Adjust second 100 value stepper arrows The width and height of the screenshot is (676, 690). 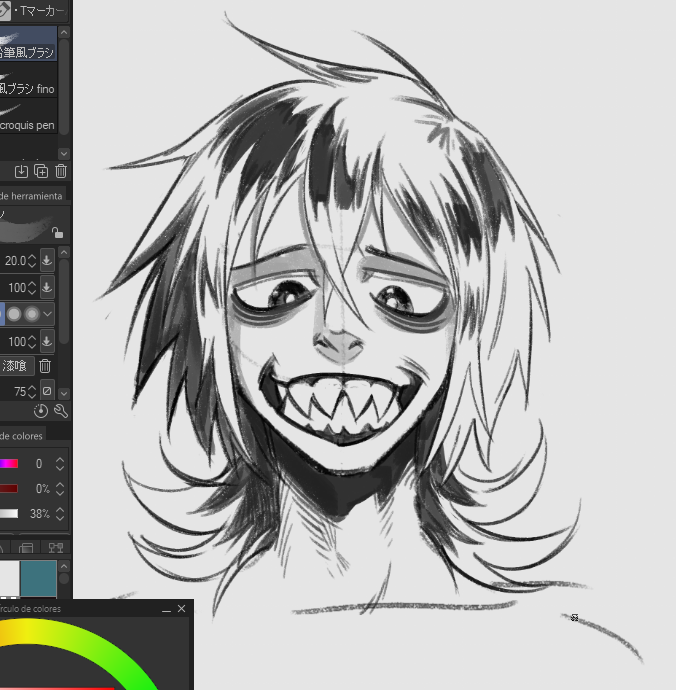[x=32, y=342]
